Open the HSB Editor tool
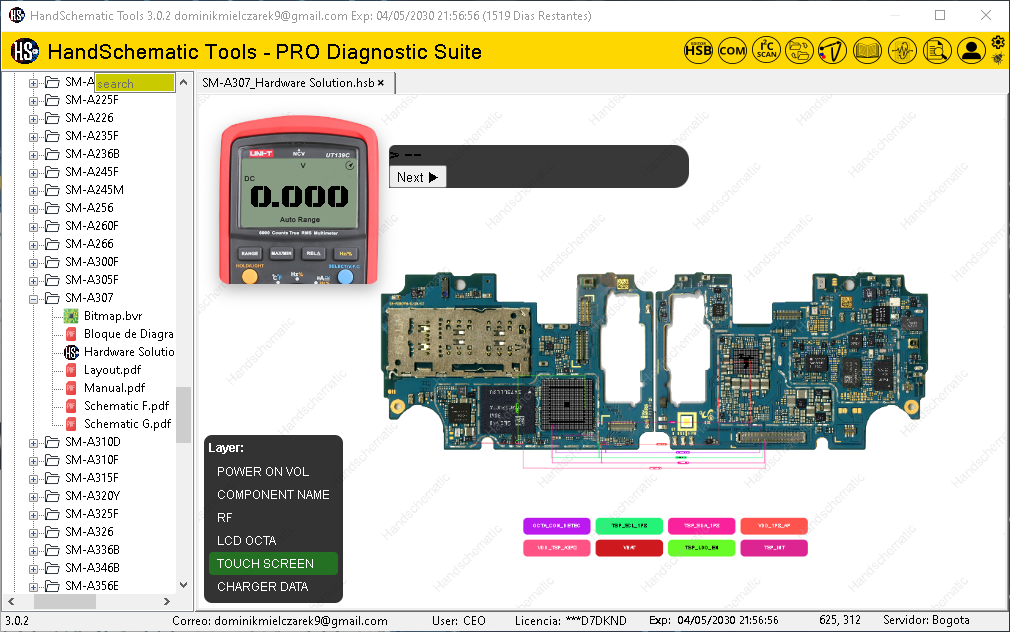This screenshot has height=632, width=1010. click(x=698, y=50)
